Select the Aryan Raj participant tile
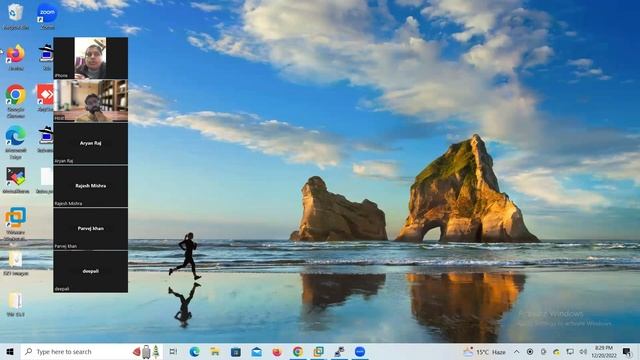Screen dimensions: 640x360 point(91,144)
